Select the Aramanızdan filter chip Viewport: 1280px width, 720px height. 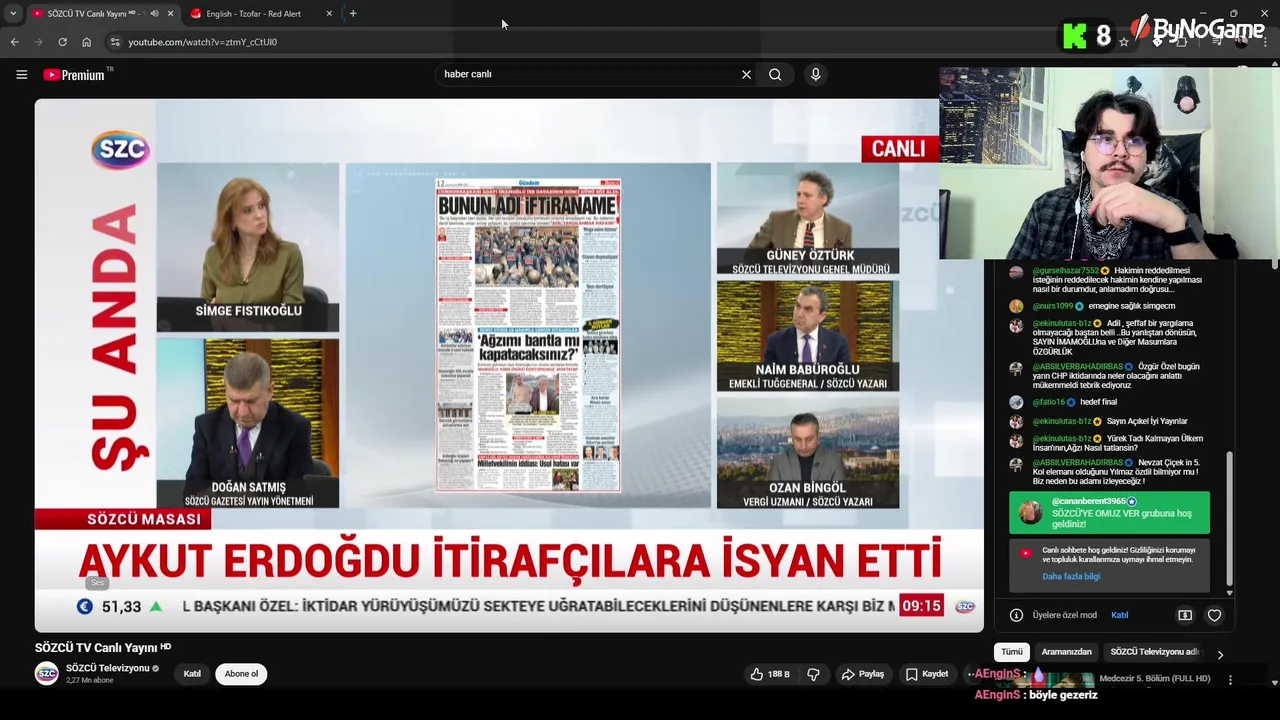[x=1067, y=652]
